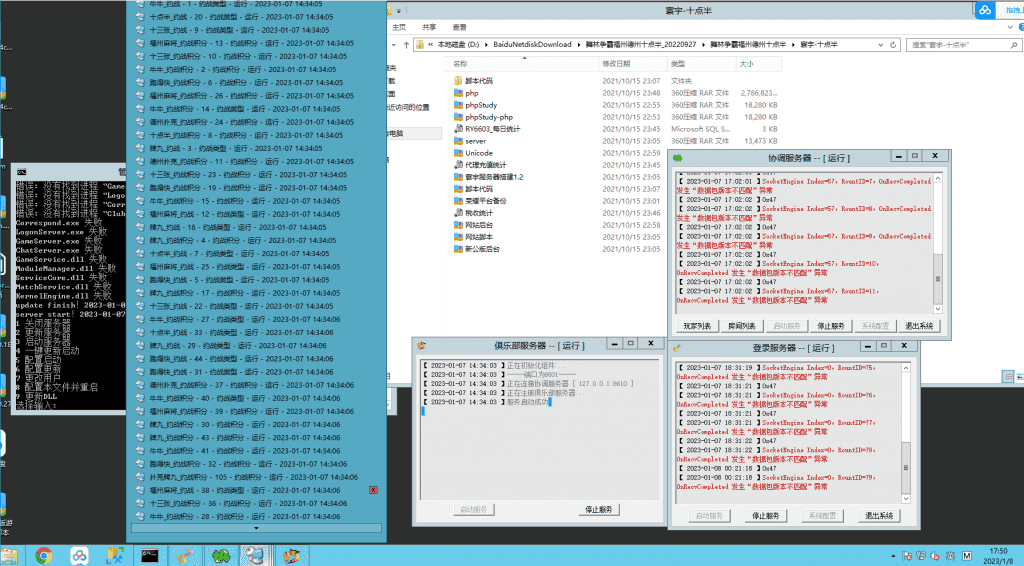The width and height of the screenshot is (1024, 566).
Task: Sort files by 名称 column header
Action: pos(522,64)
